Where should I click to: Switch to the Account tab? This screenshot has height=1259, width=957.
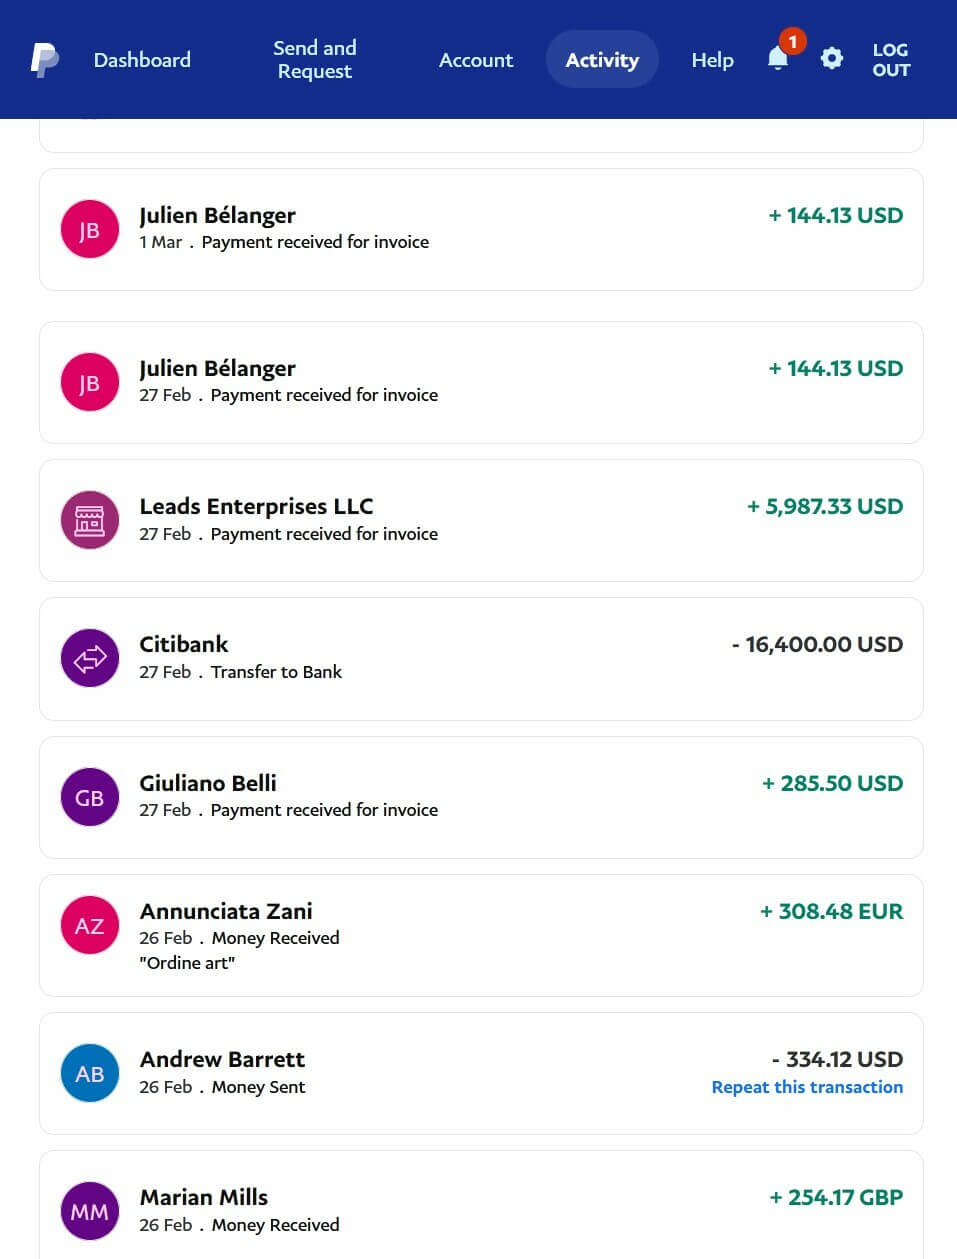[x=476, y=60]
